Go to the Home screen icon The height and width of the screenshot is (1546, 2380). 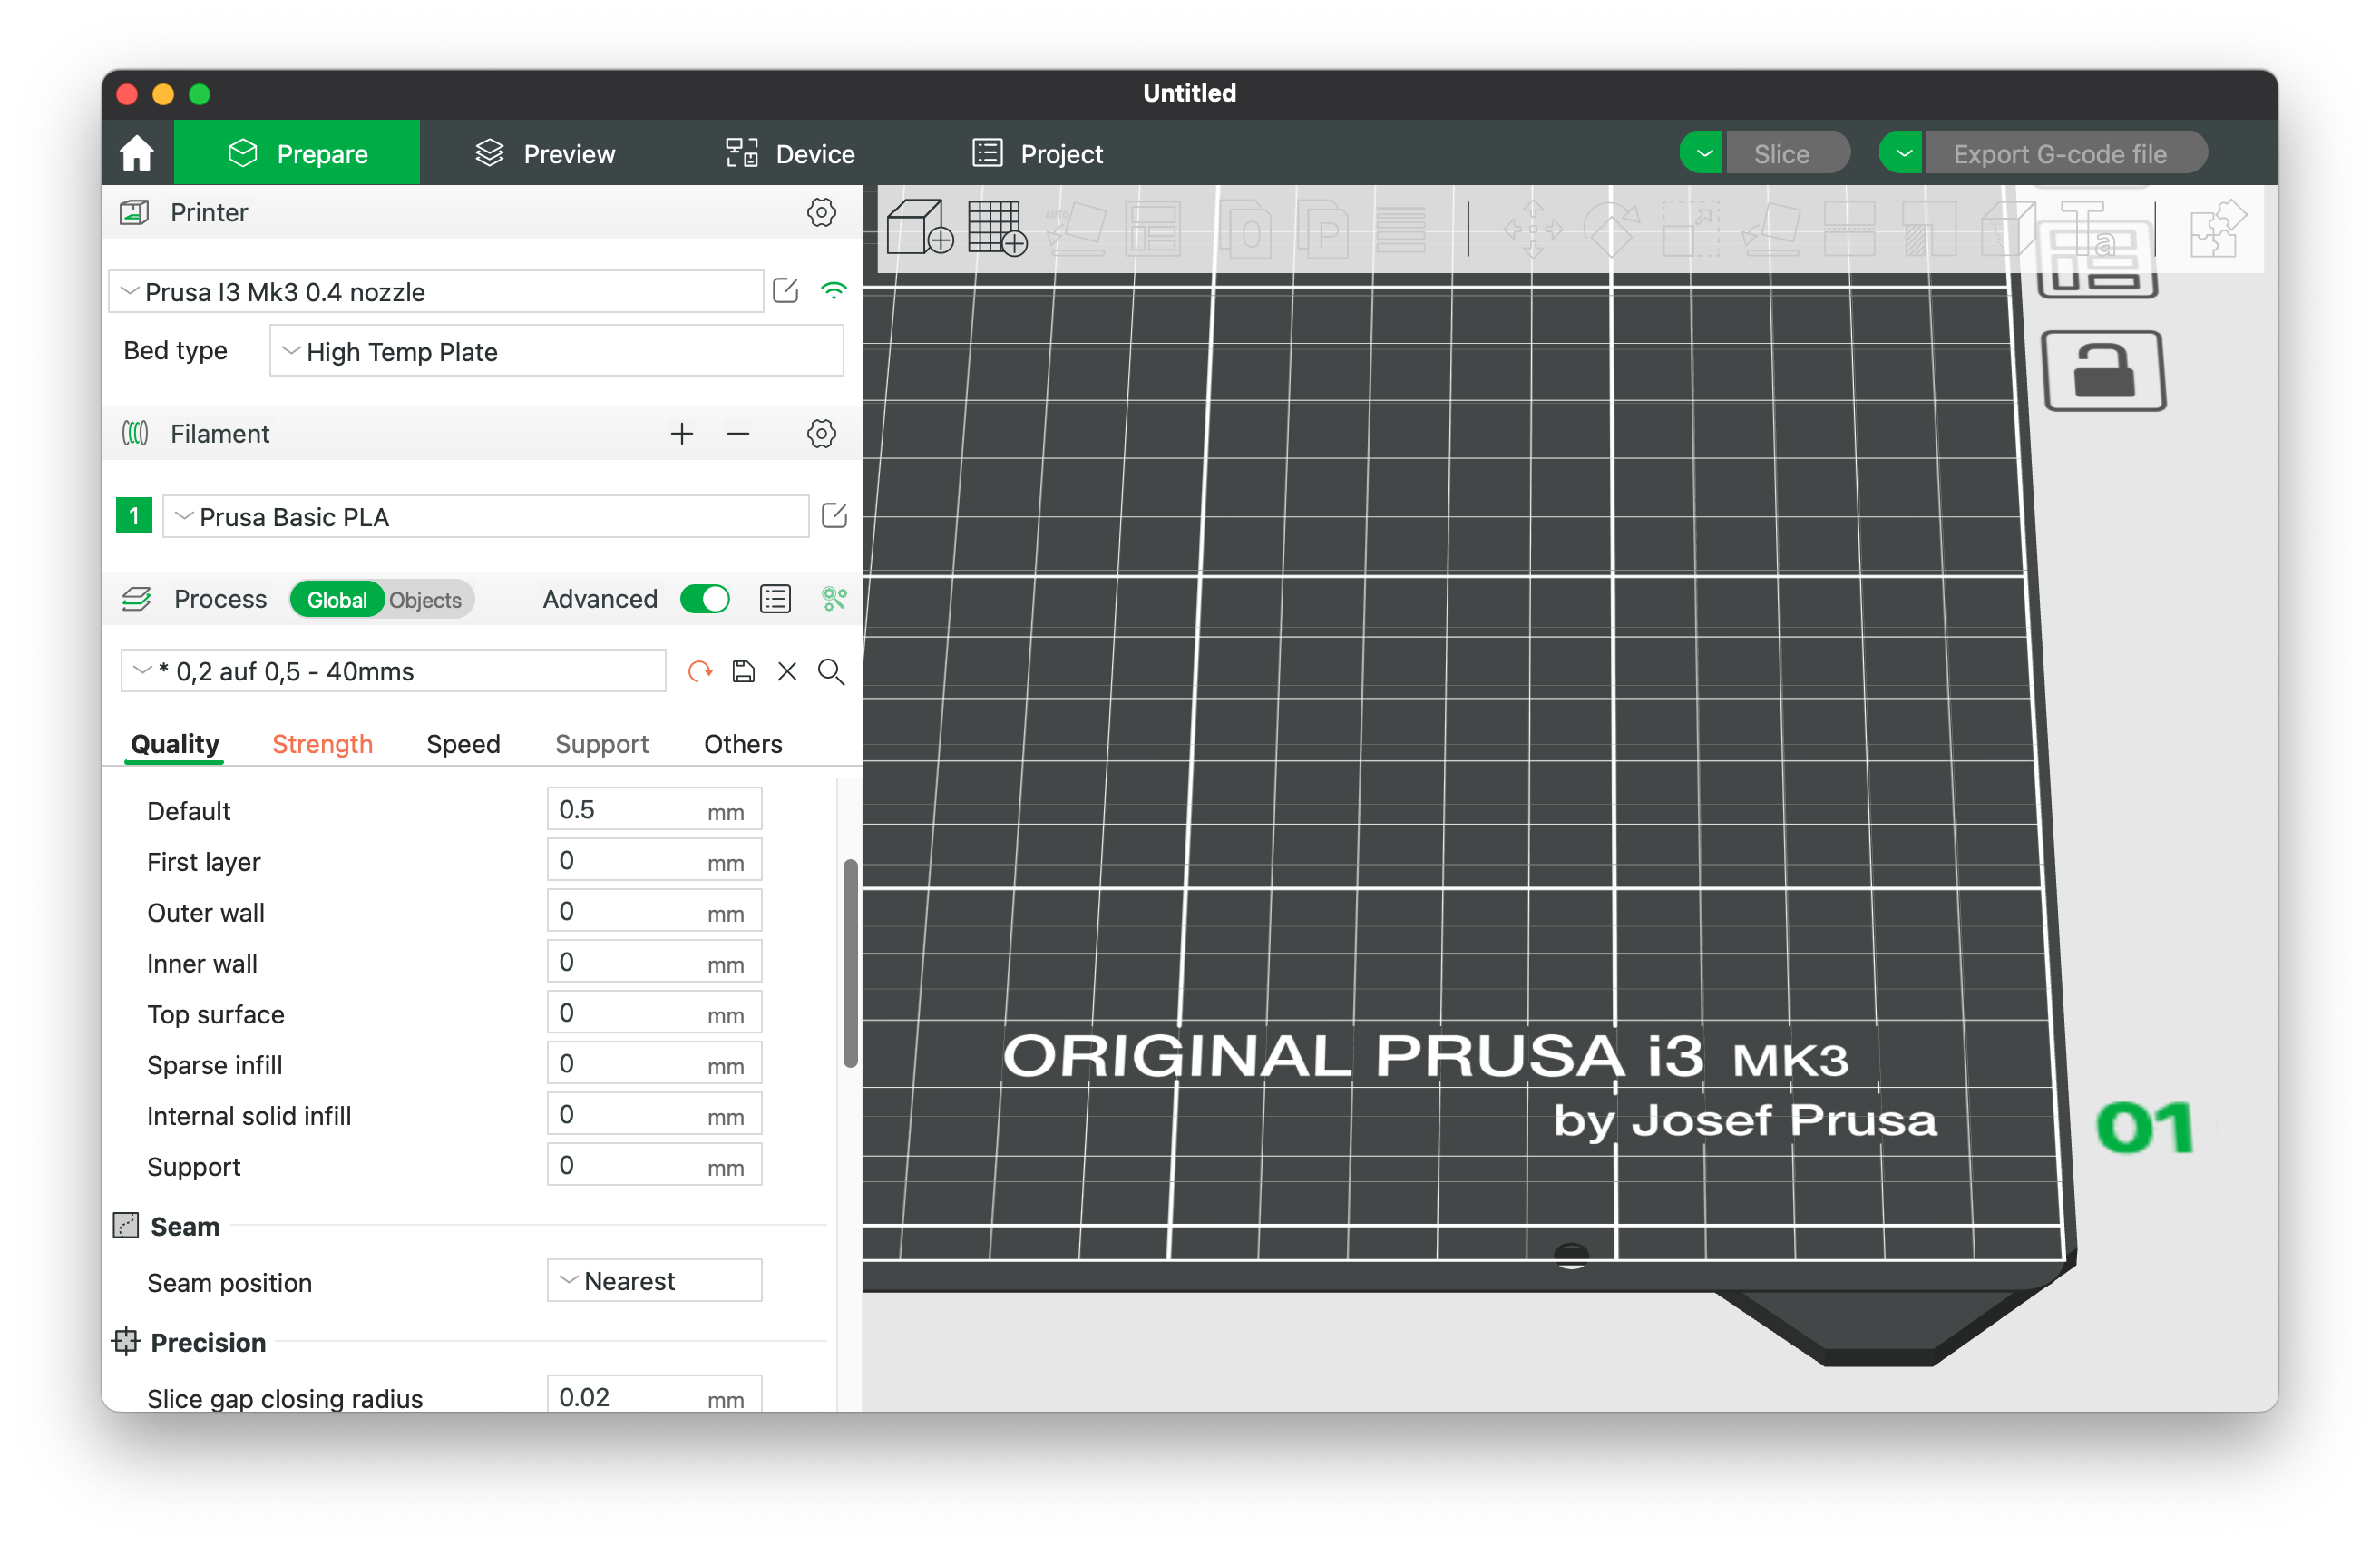click(137, 154)
